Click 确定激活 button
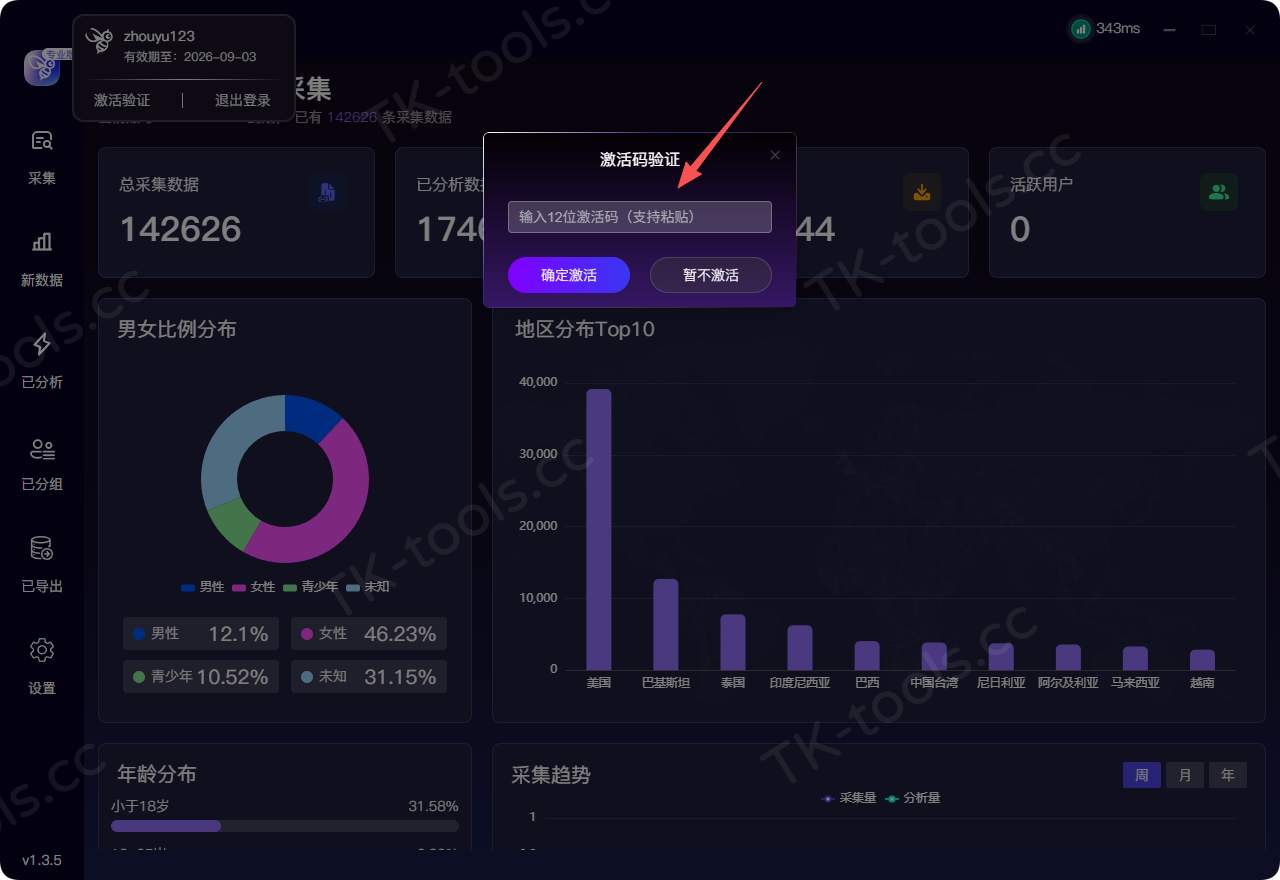Image resolution: width=1280 pixels, height=880 pixels. click(569, 275)
